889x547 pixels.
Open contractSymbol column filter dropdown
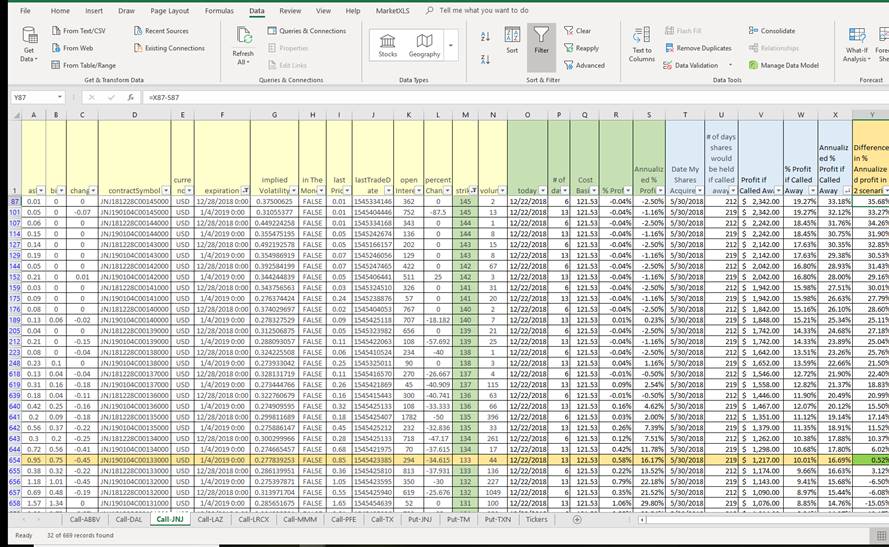[x=166, y=190]
